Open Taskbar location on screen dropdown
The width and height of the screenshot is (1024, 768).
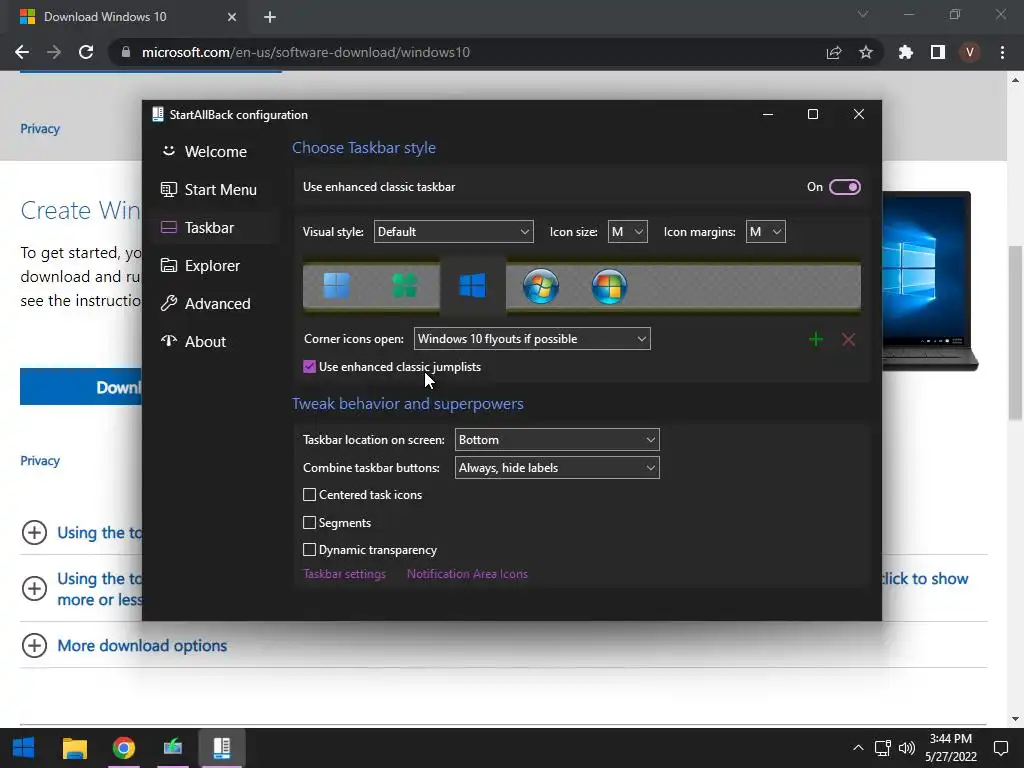coord(557,440)
